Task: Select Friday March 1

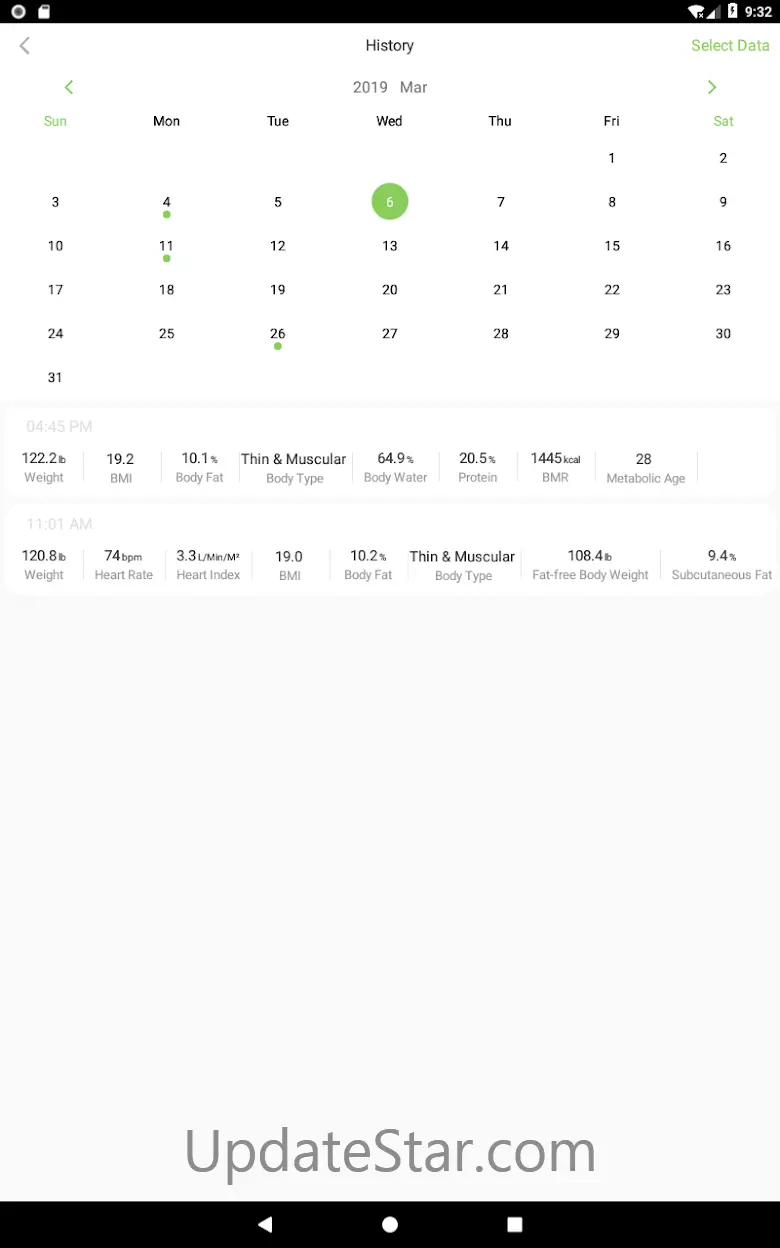Action: coord(612,158)
